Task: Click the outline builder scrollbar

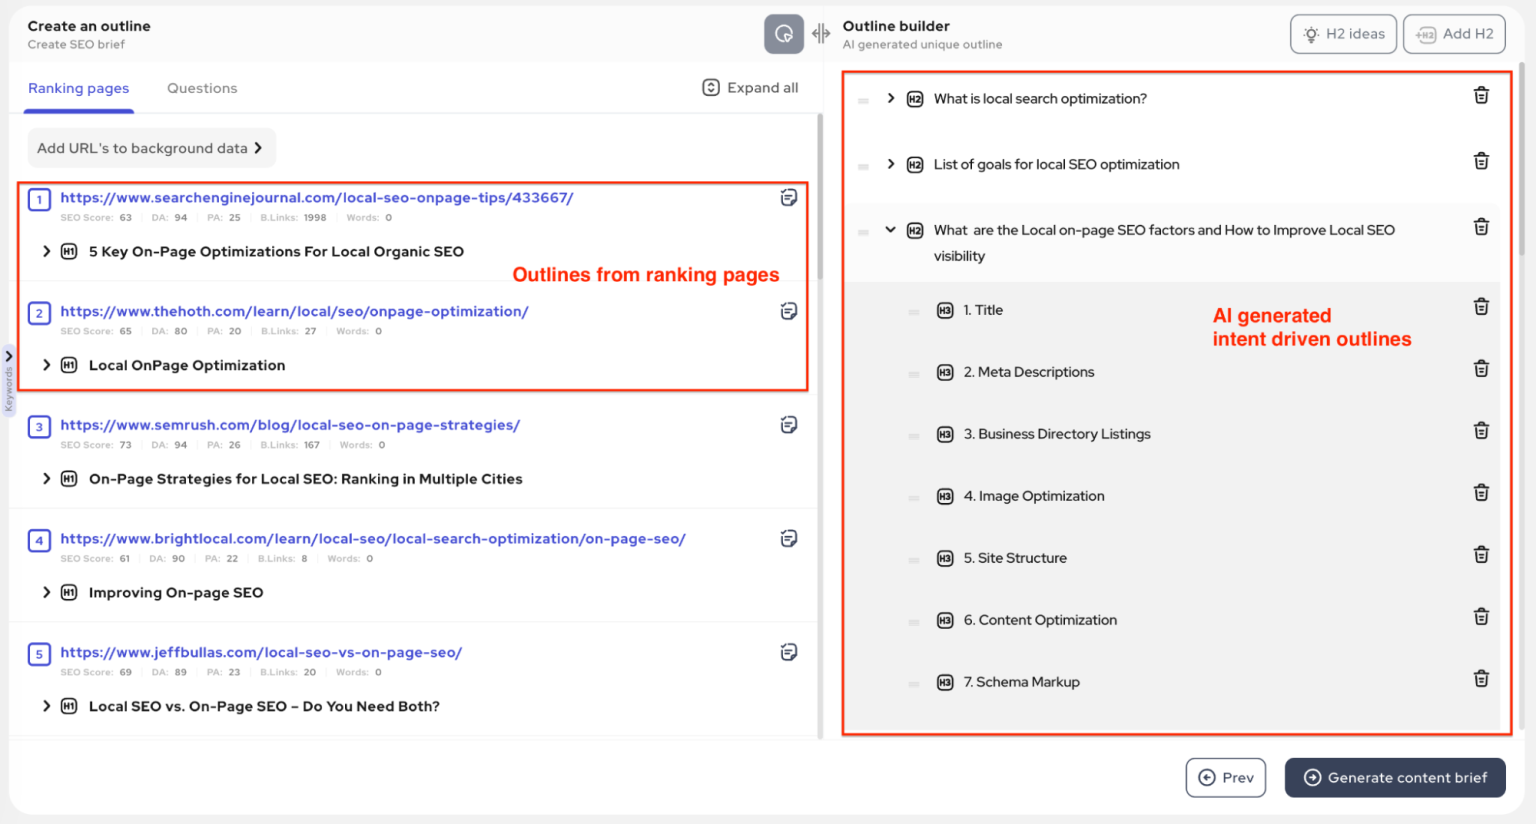Action: (x=1521, y=158)
